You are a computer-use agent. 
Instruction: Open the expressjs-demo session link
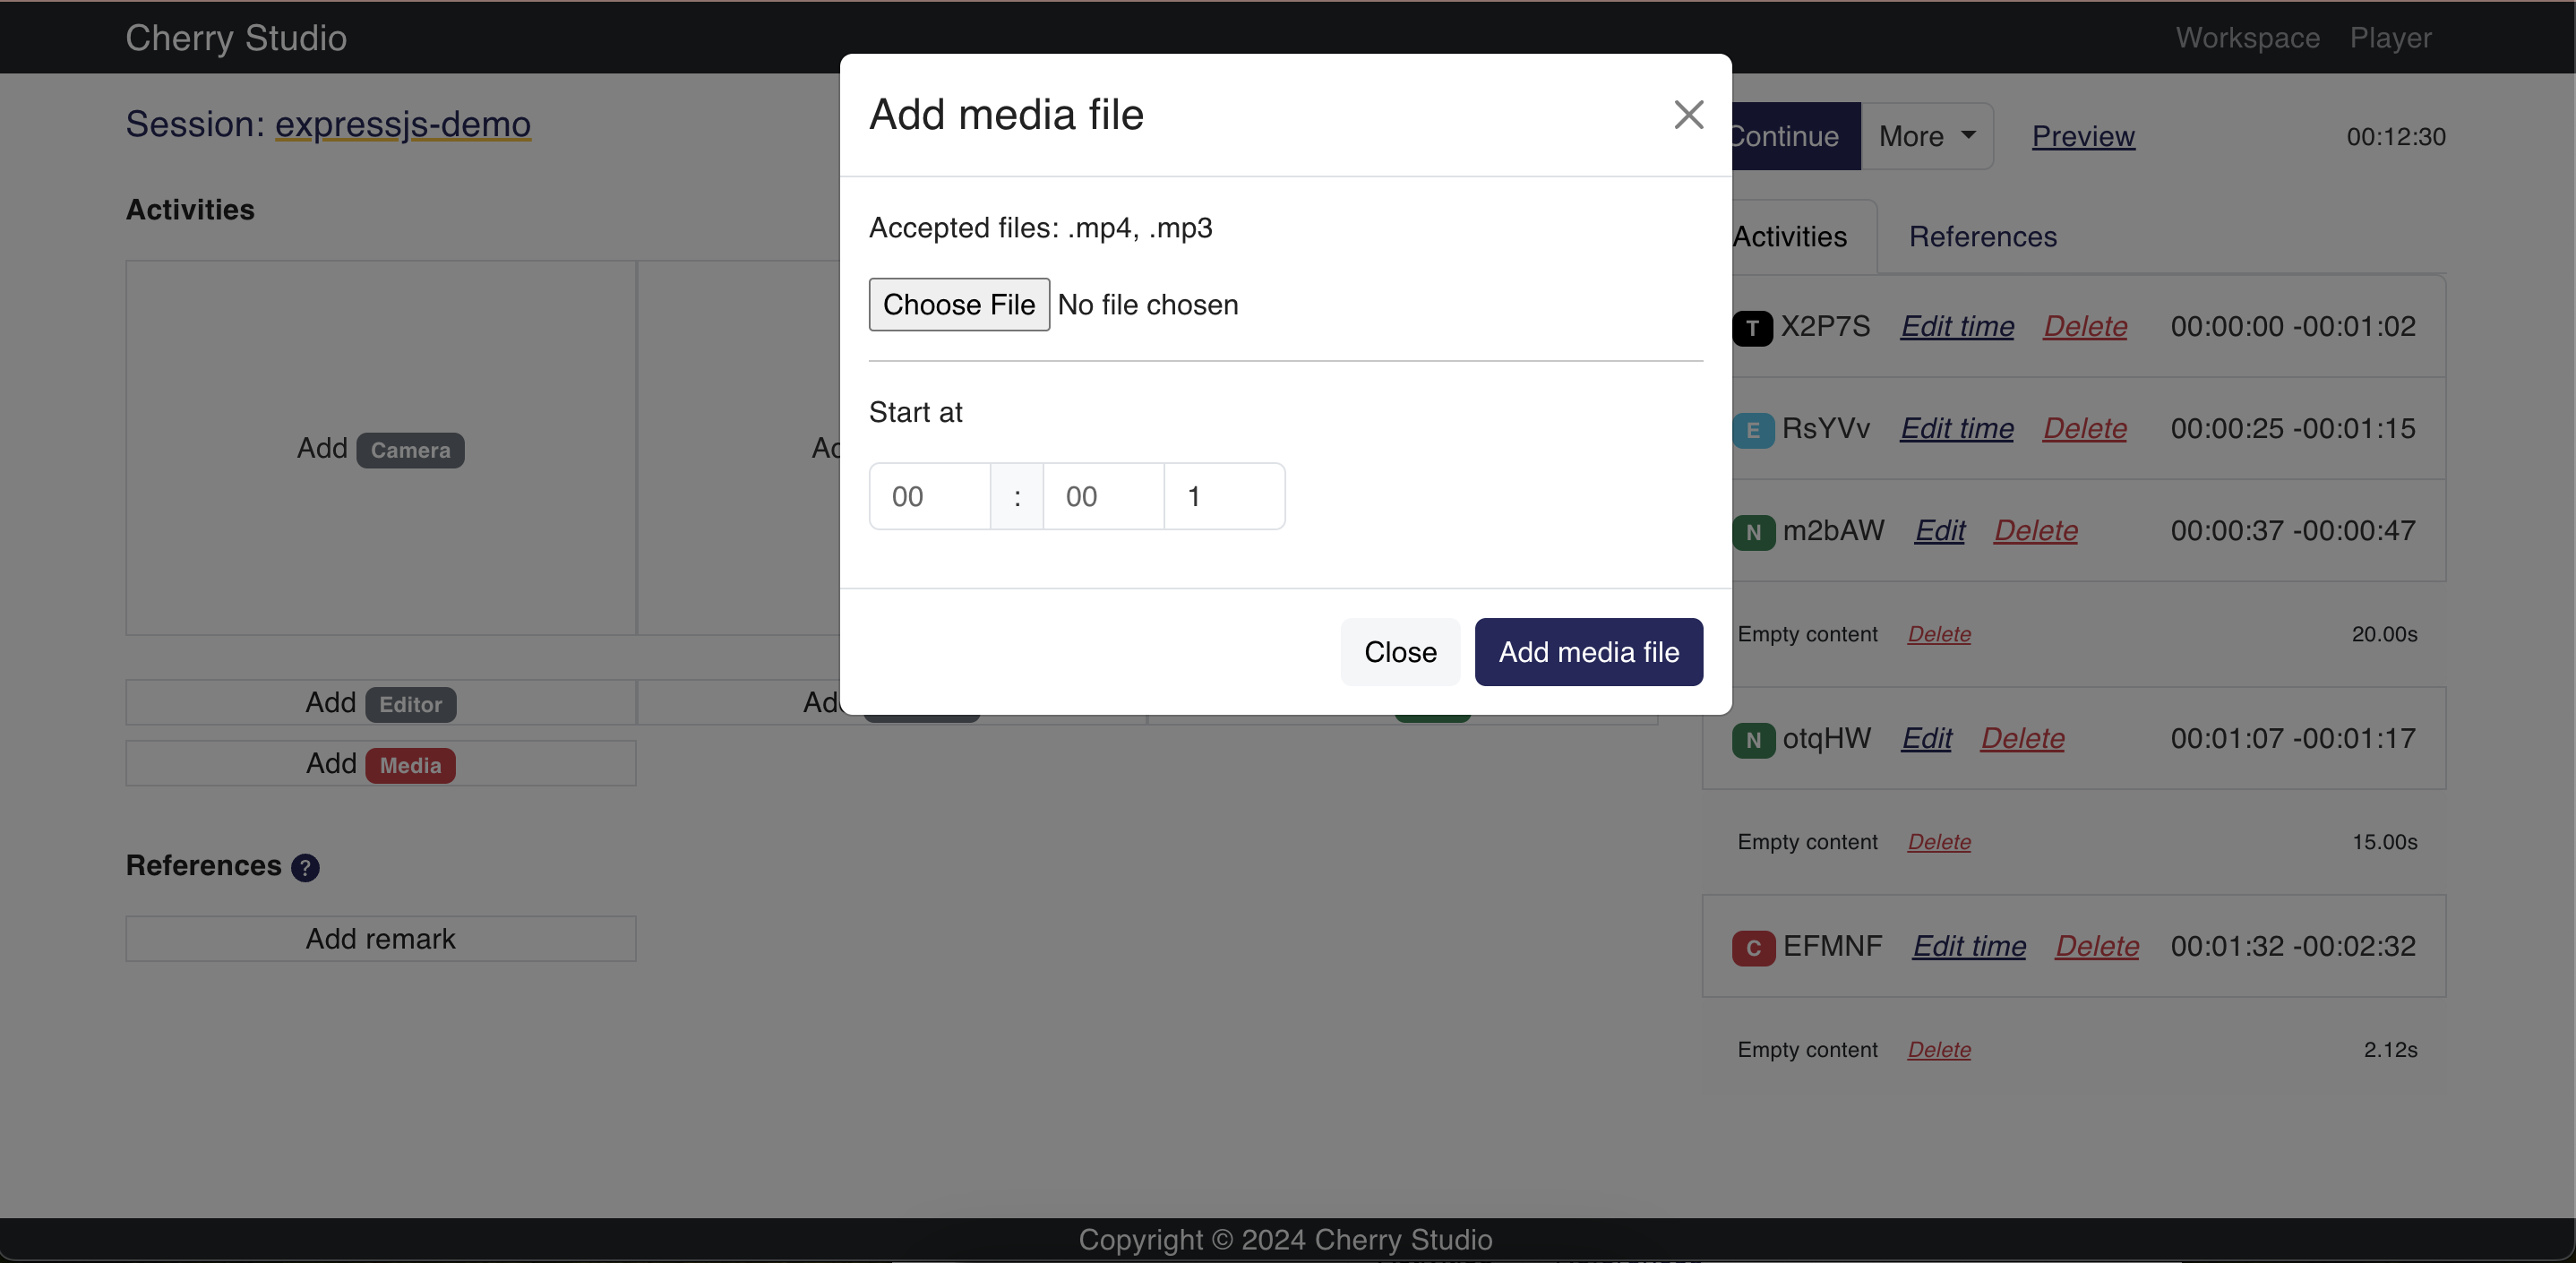[x=403, y=124]
